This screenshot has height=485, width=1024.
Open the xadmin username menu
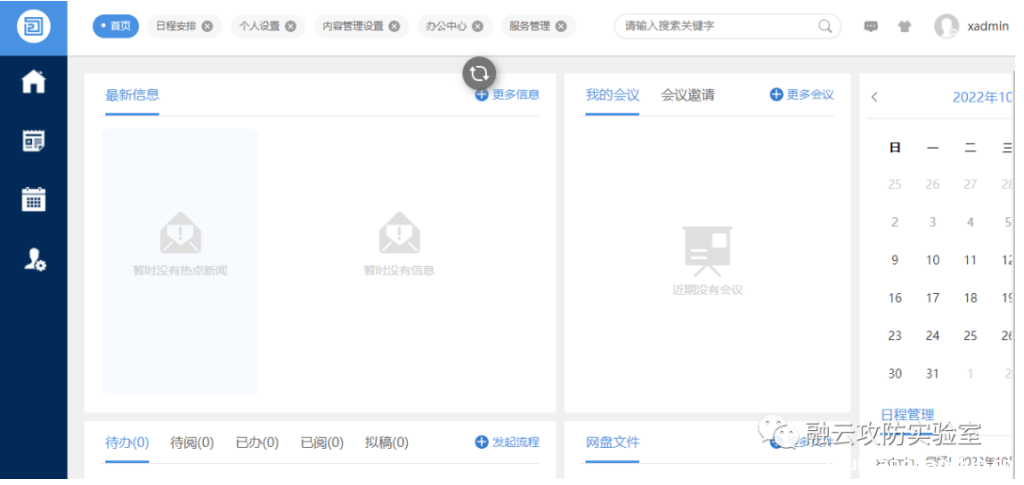988,27
